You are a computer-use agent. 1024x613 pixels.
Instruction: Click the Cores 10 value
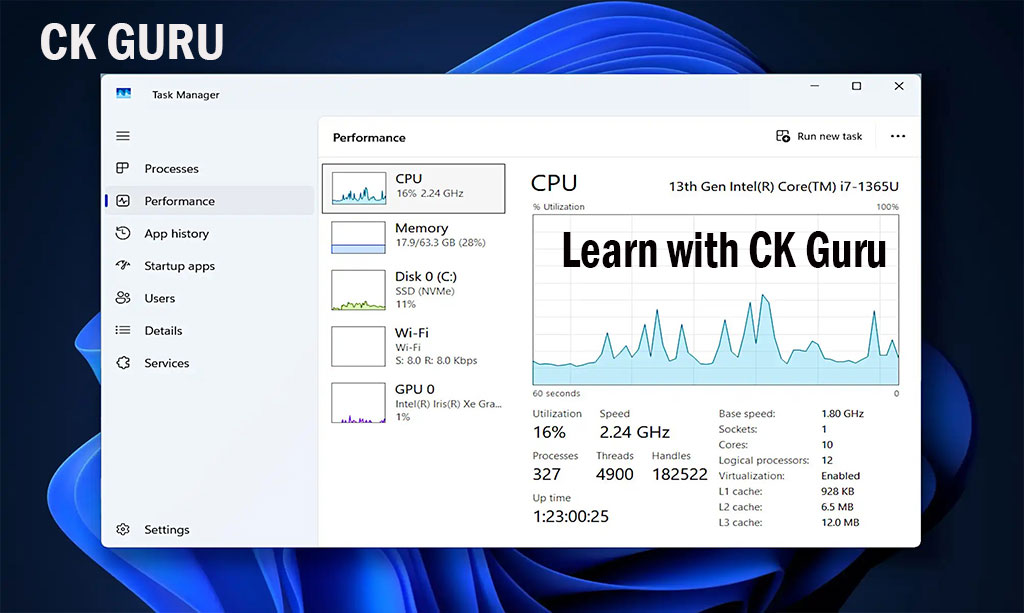827,445
